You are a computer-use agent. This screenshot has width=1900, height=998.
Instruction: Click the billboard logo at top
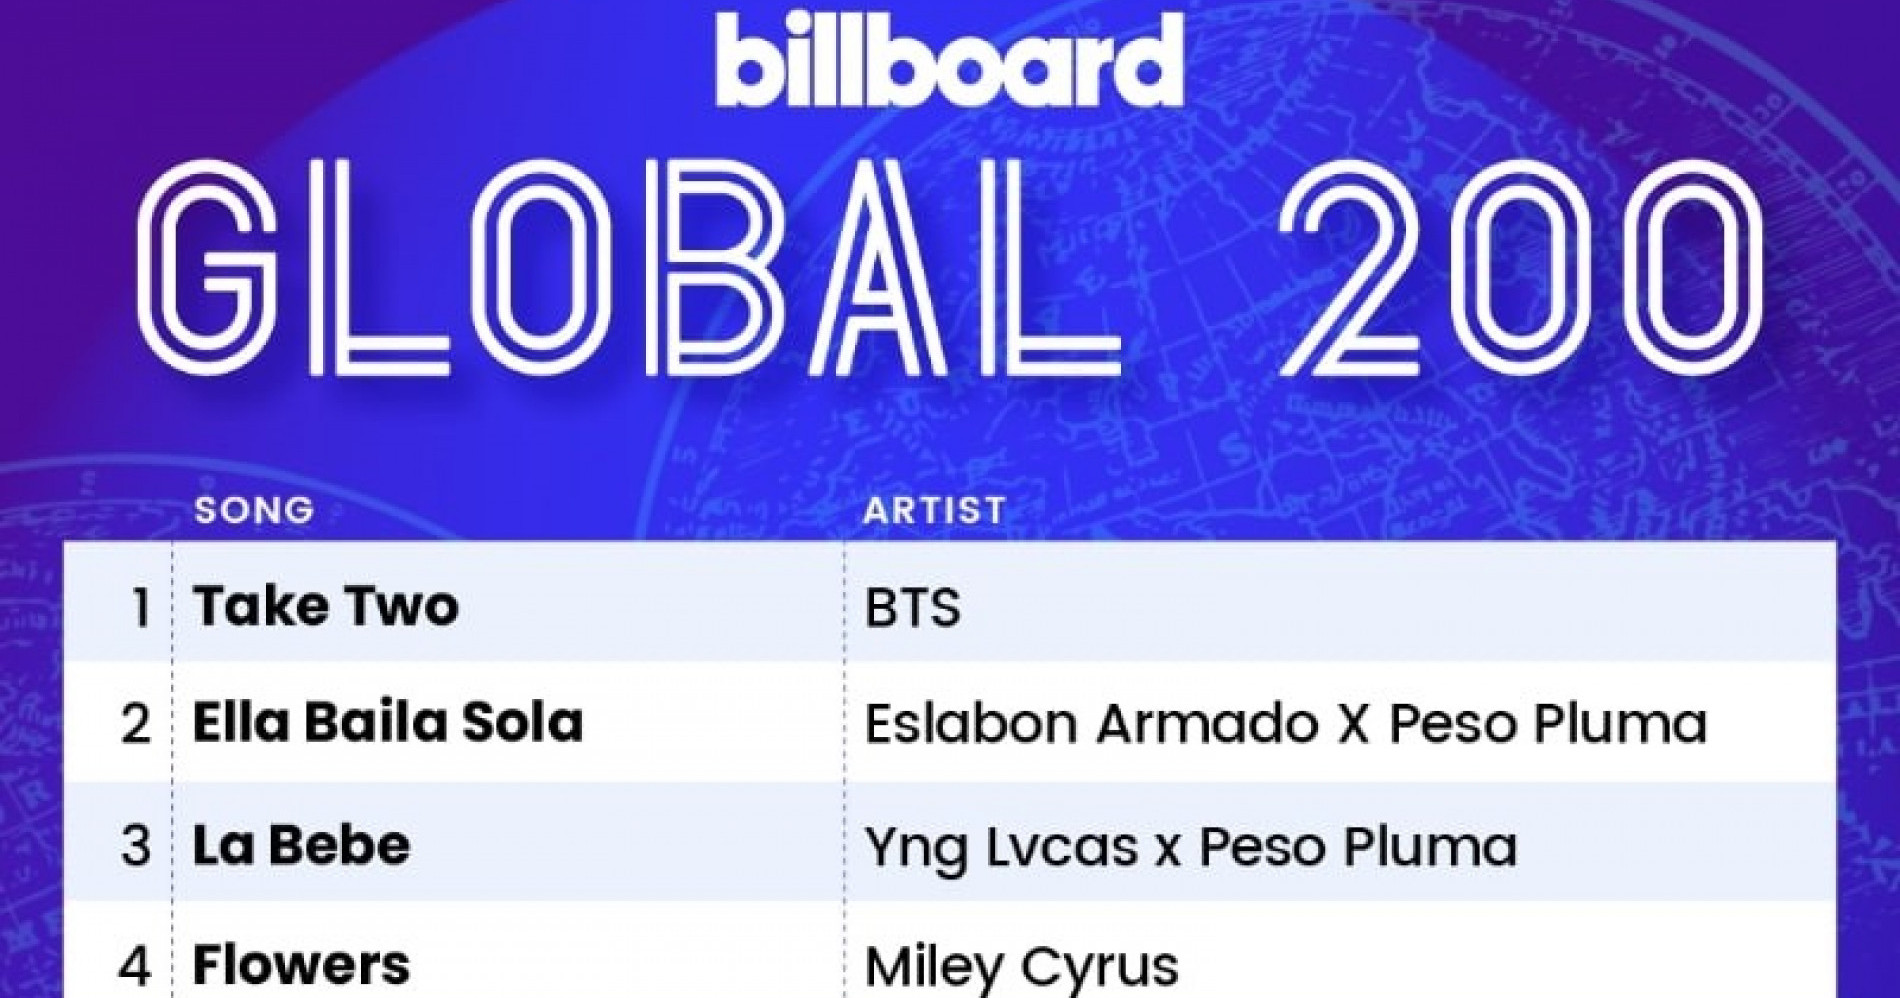(x=950, y=62)
